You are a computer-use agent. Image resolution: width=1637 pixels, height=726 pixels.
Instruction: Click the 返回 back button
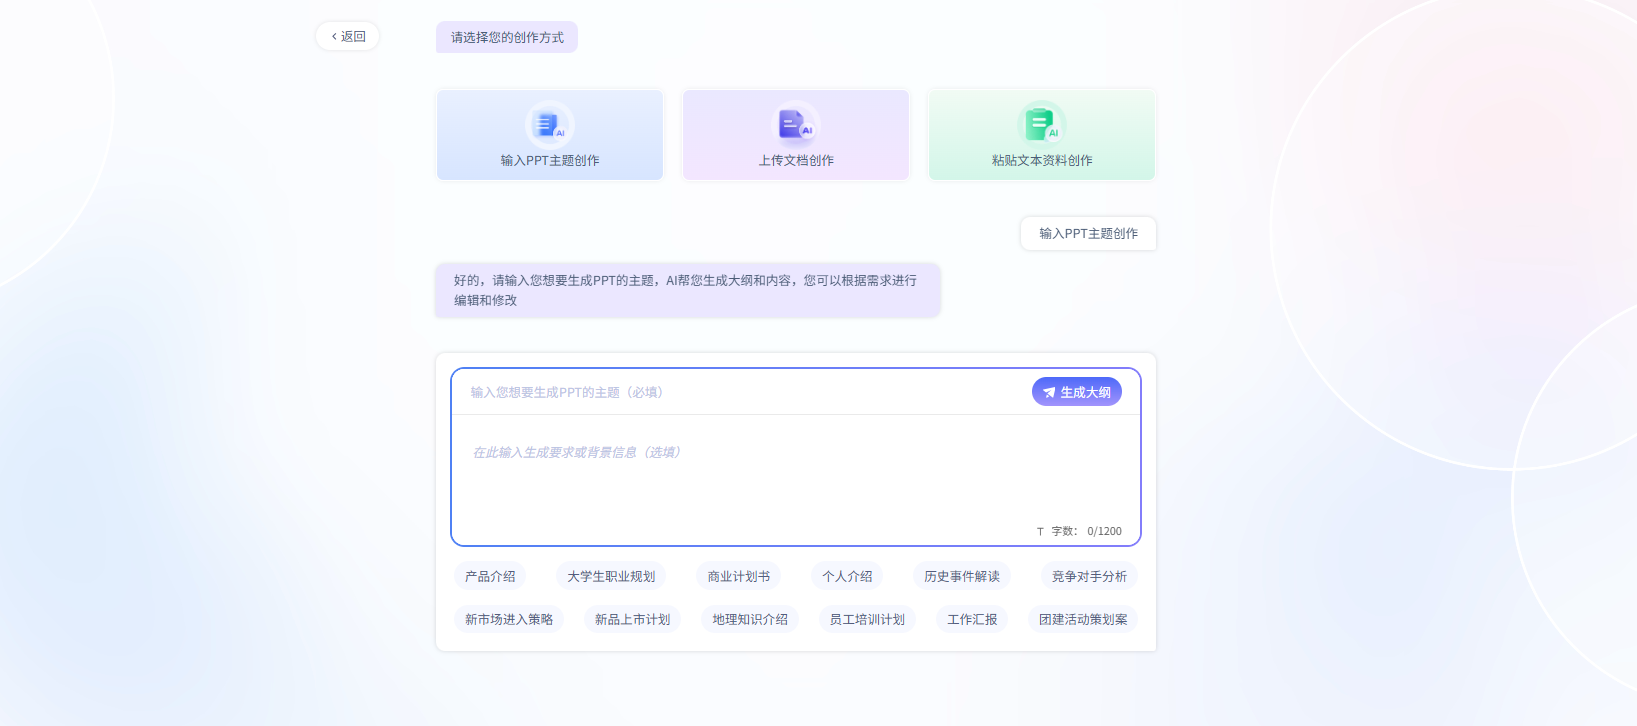348,36
